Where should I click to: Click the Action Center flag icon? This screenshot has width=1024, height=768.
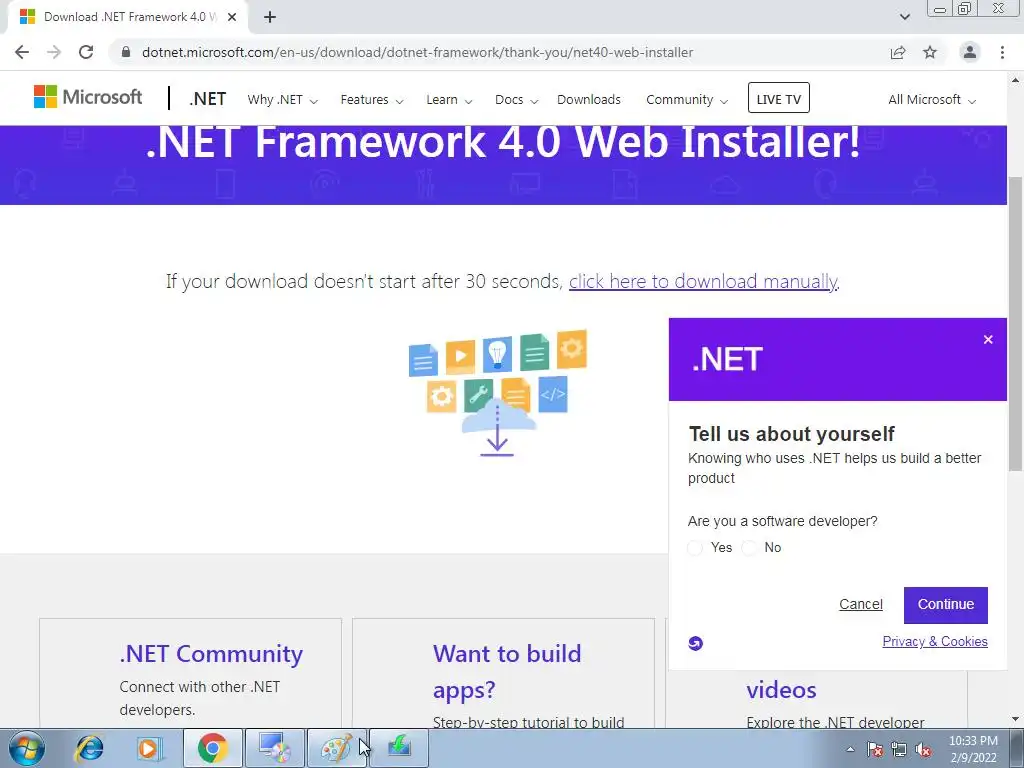click(x=875, y=749)
